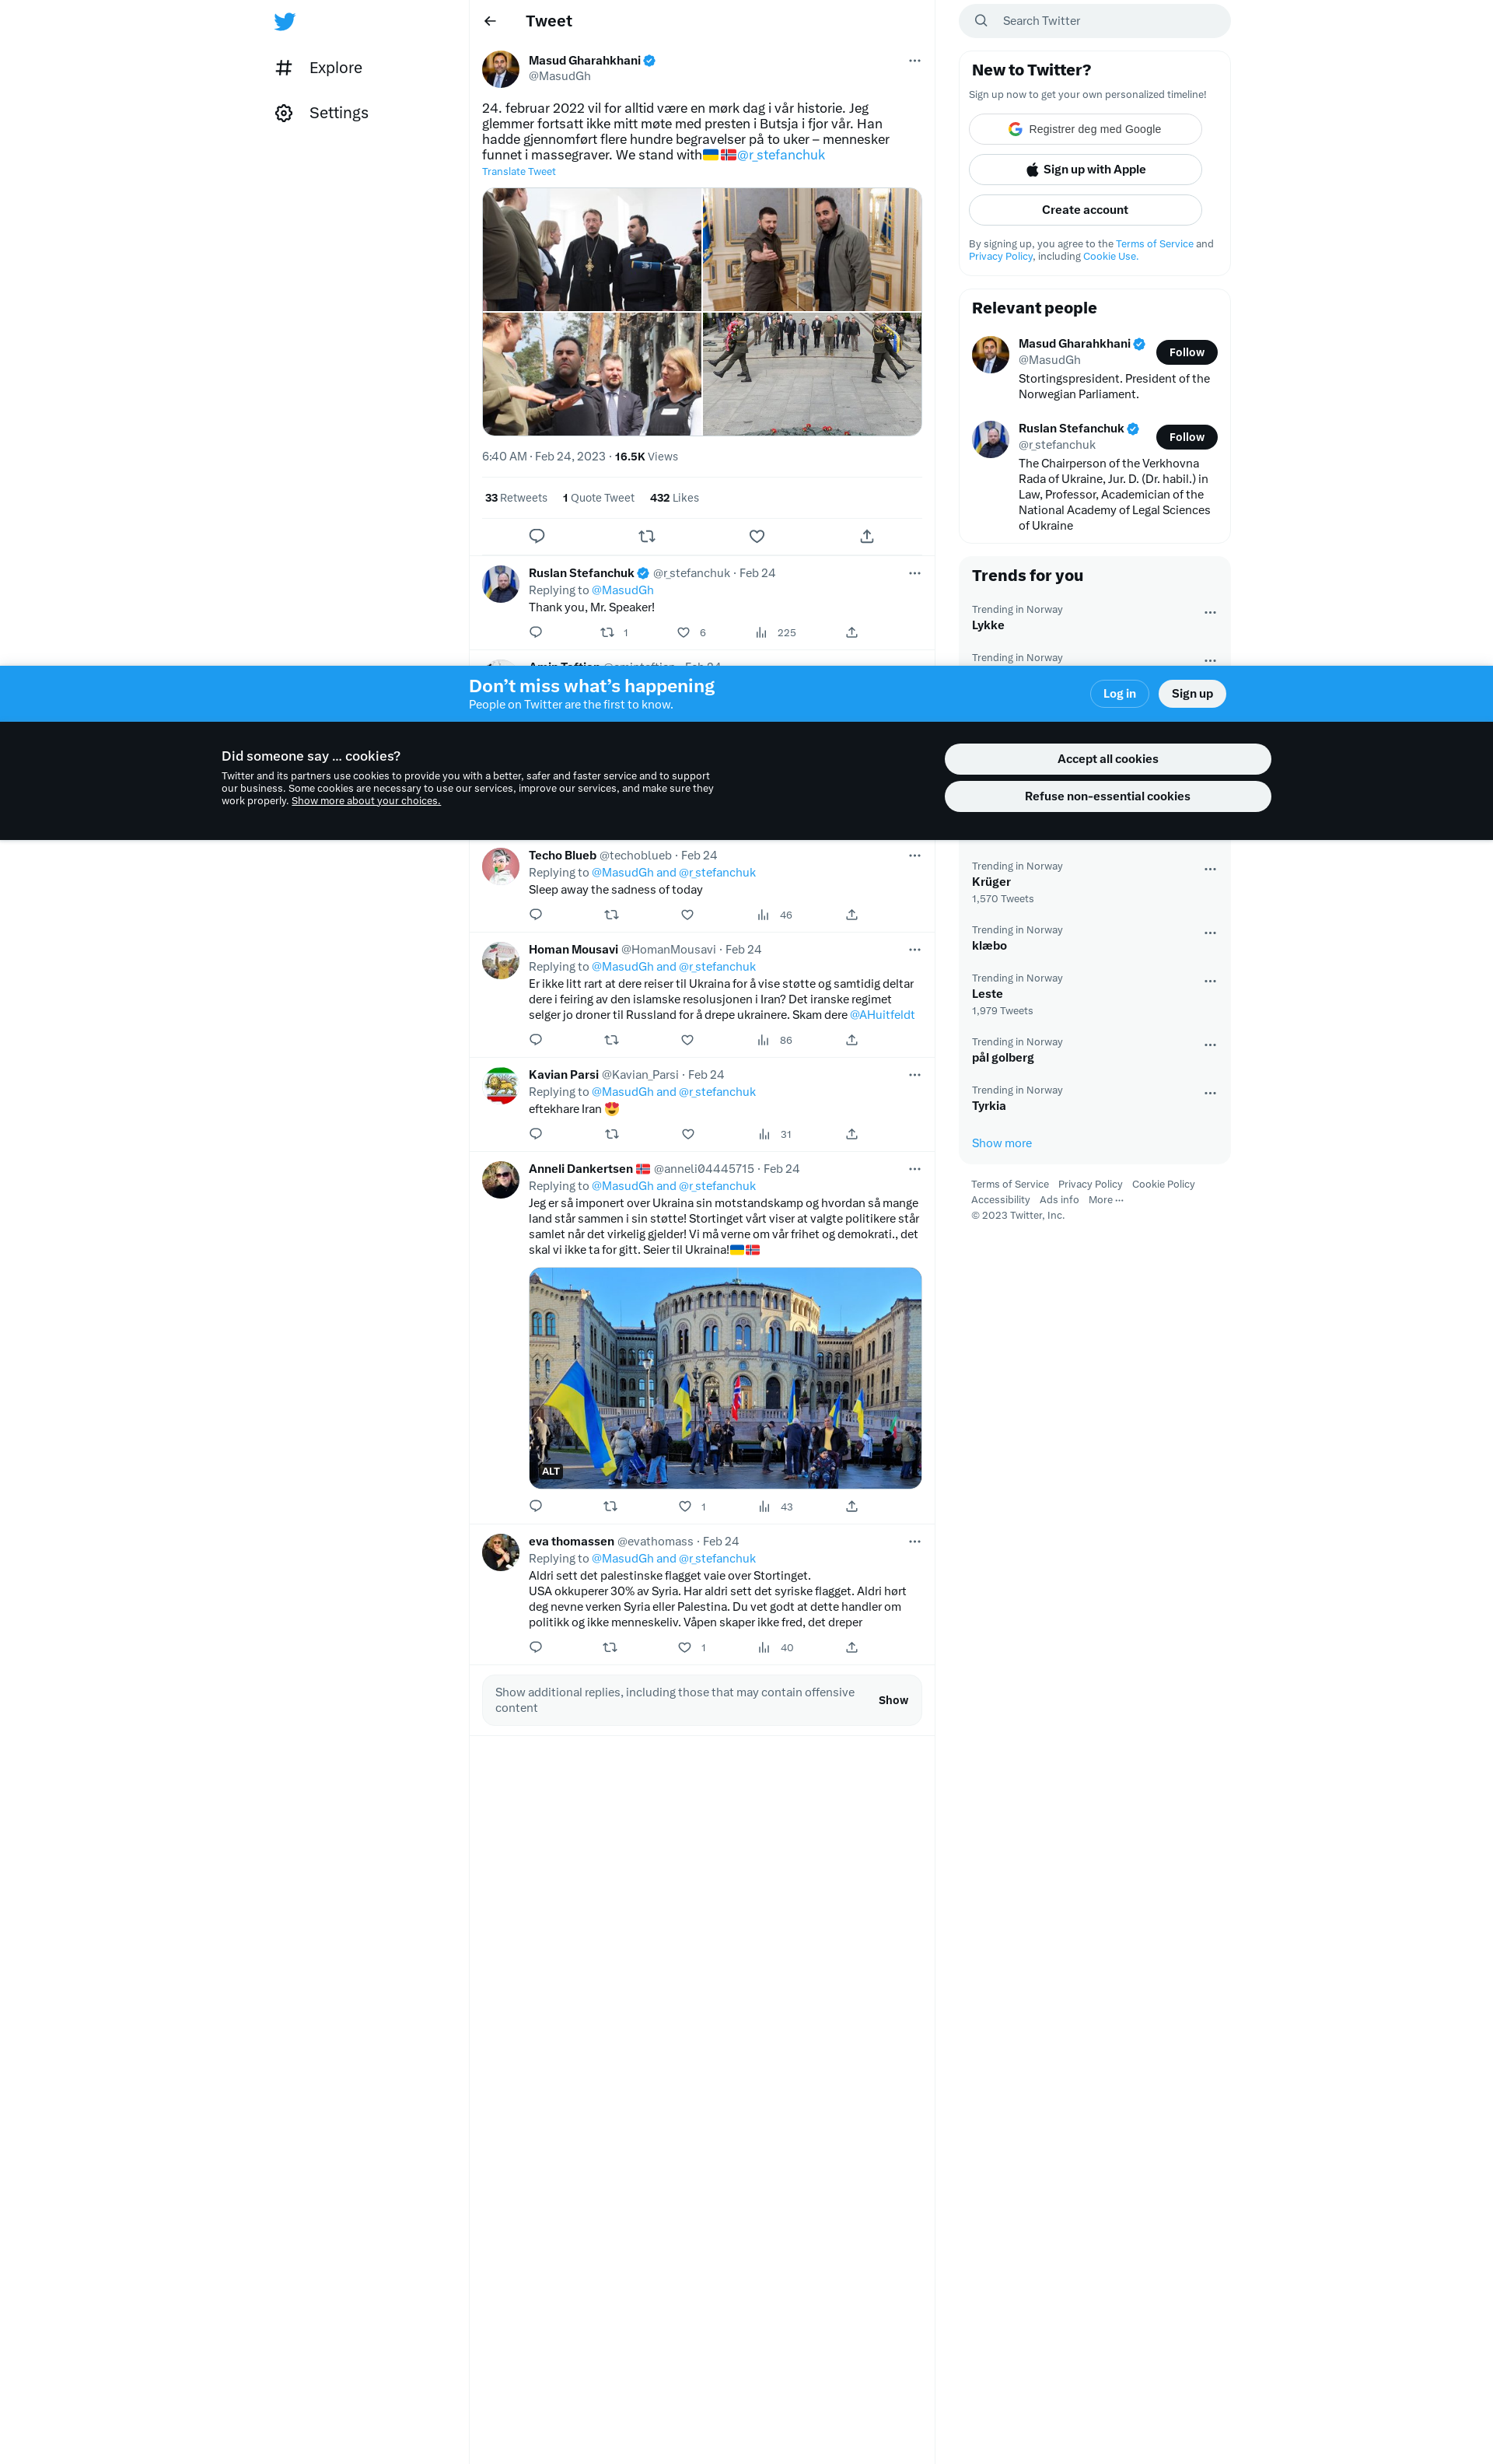Click Log in on blue banner

(x=1119, y=694)
